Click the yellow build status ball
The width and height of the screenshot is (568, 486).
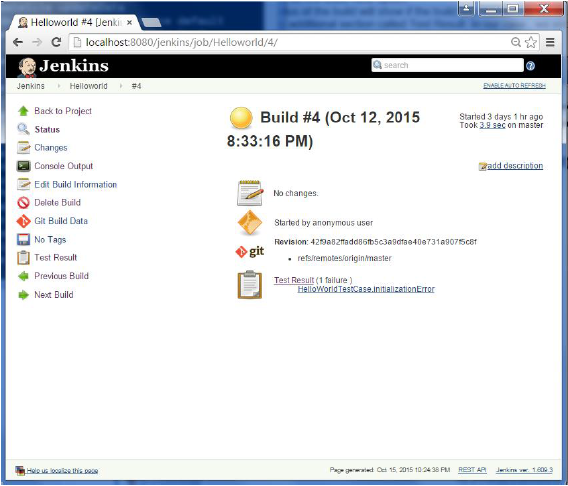(241, 118)
